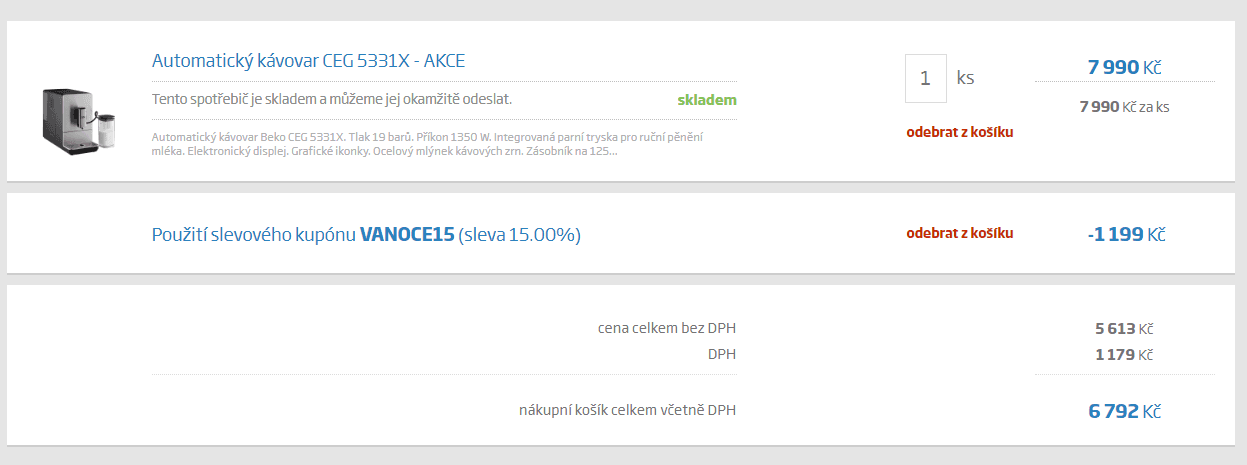Click the coffee machine product thumbnail
Screen dimensions: 1247x465
coord(79,119)
